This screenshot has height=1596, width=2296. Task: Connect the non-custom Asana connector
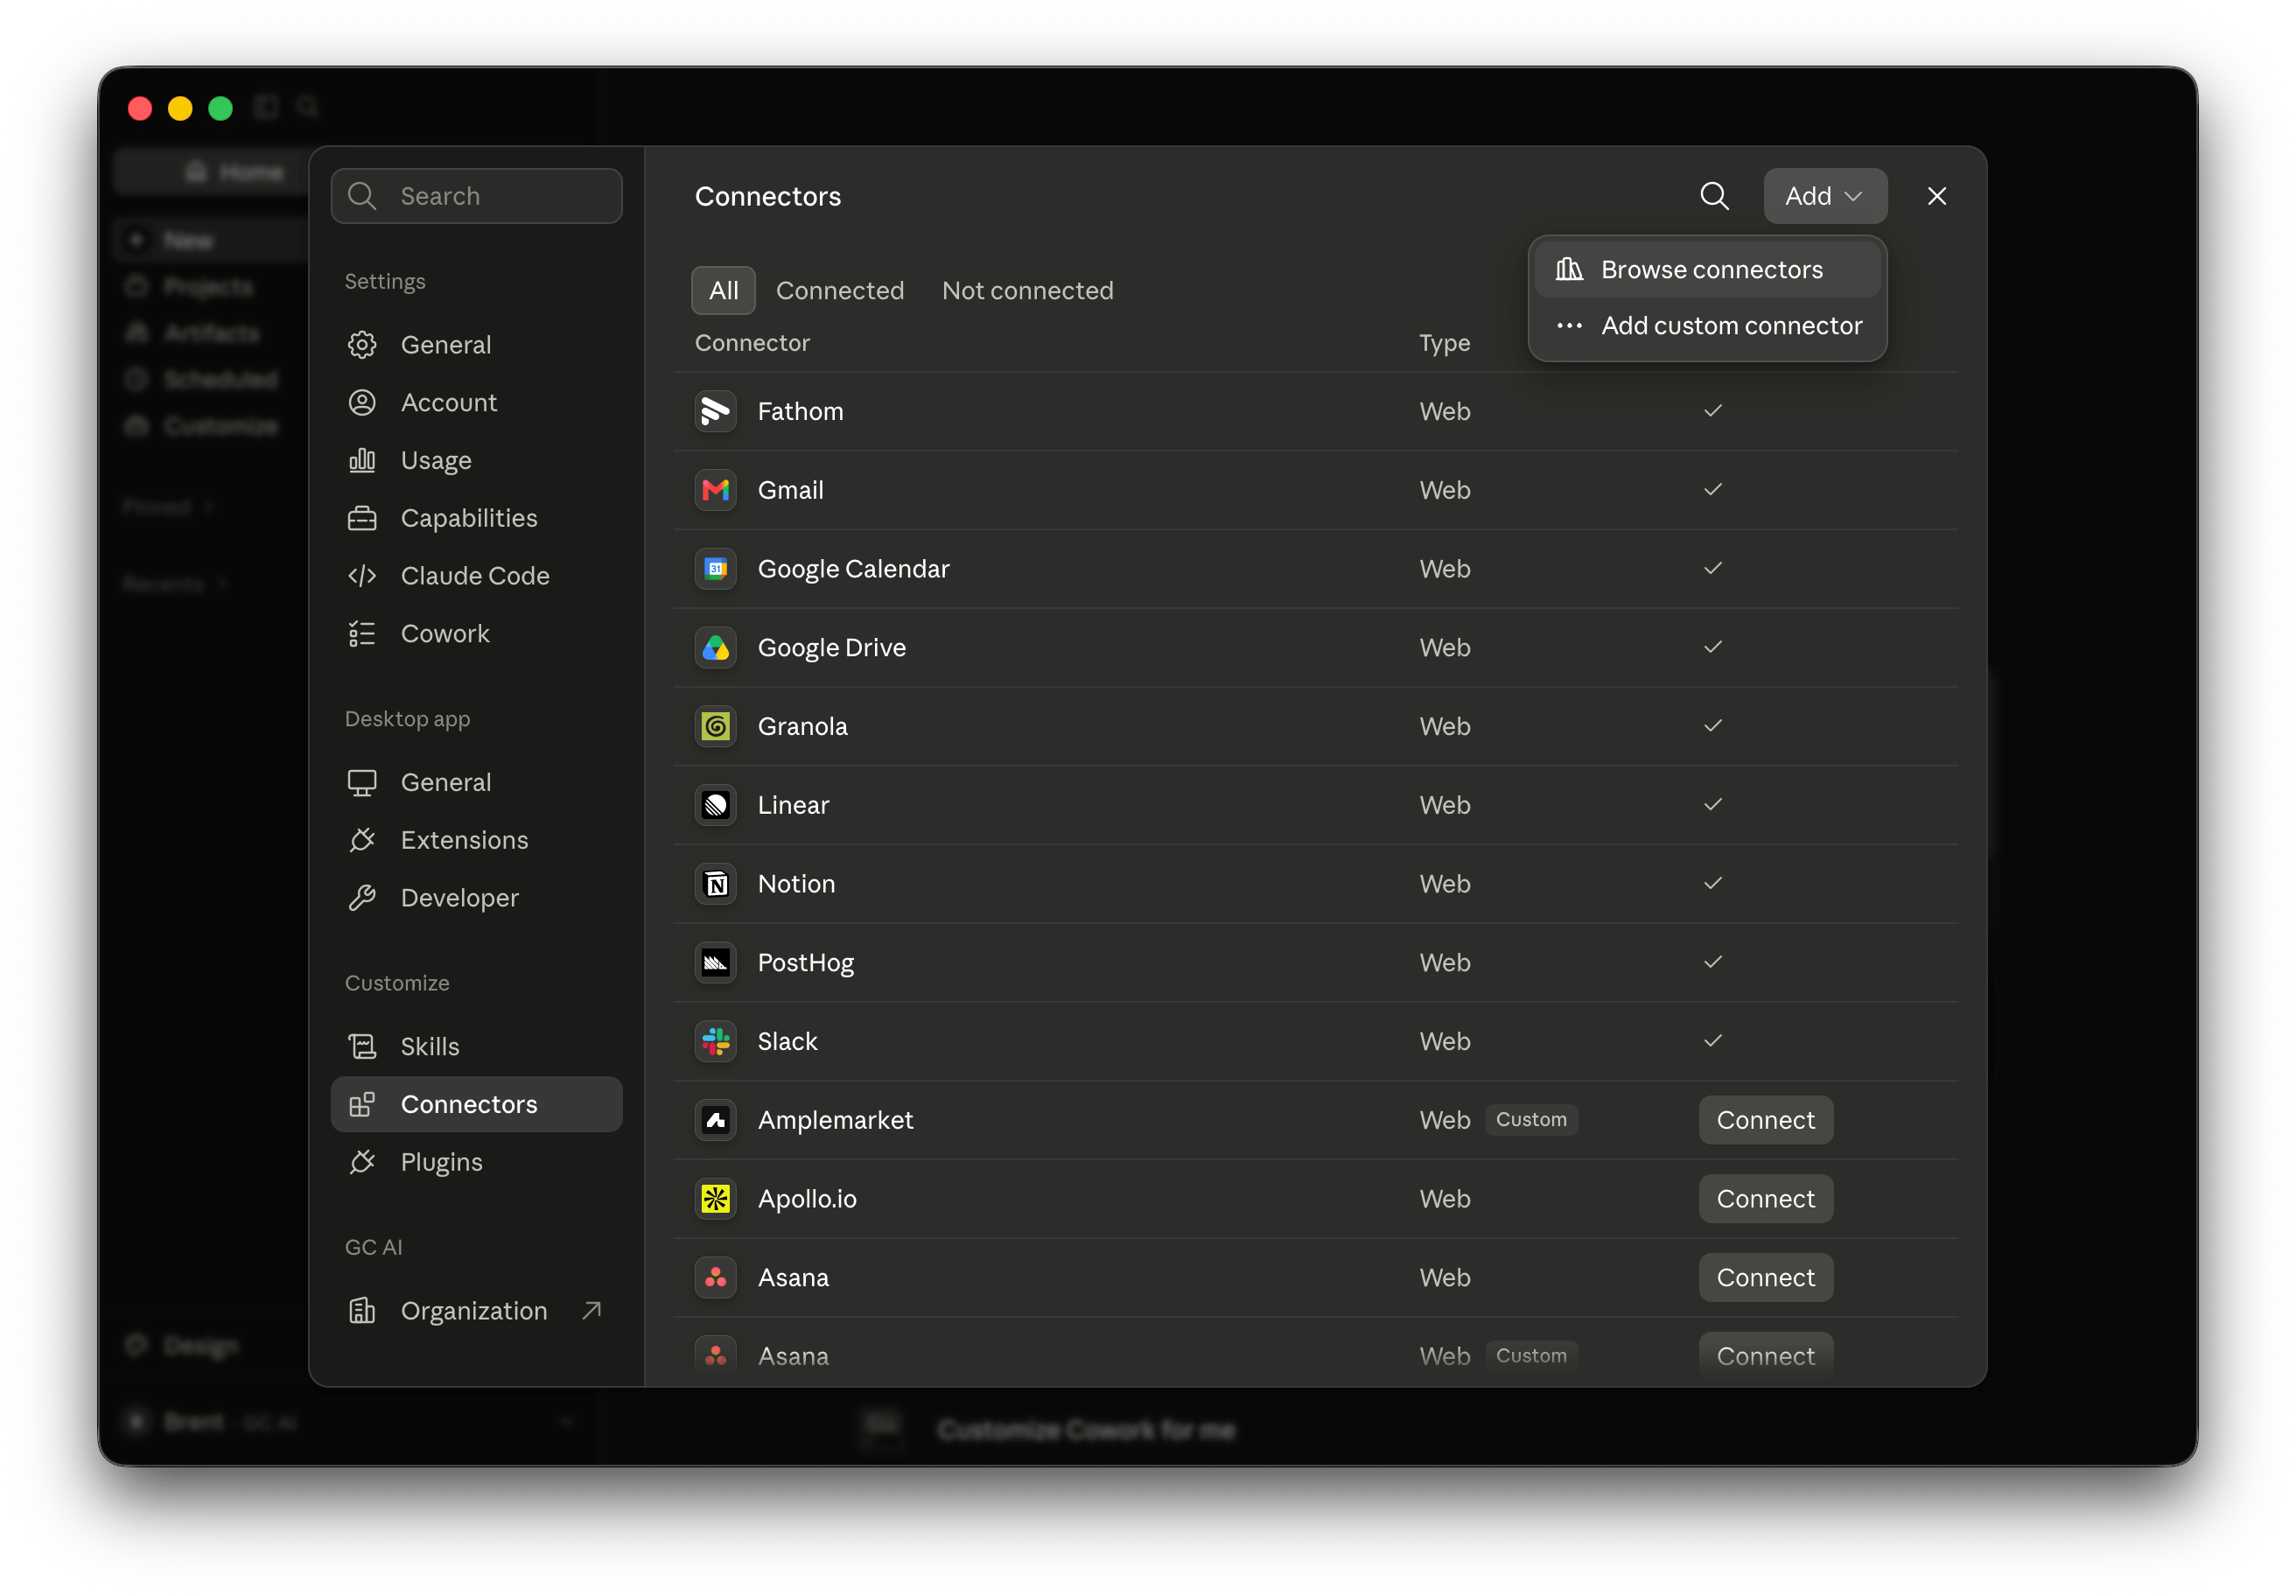(x=1766, y=1278)
